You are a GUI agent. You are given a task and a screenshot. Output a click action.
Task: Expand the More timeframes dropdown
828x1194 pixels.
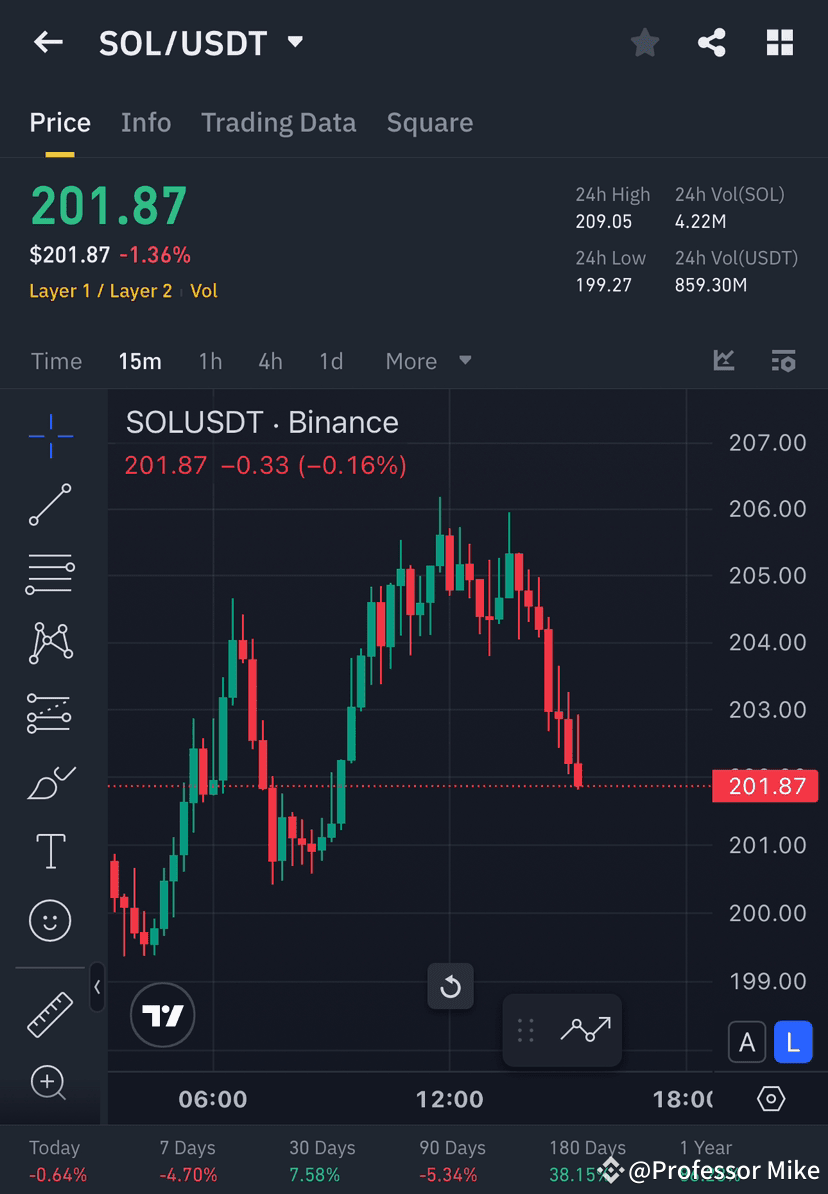428,361
